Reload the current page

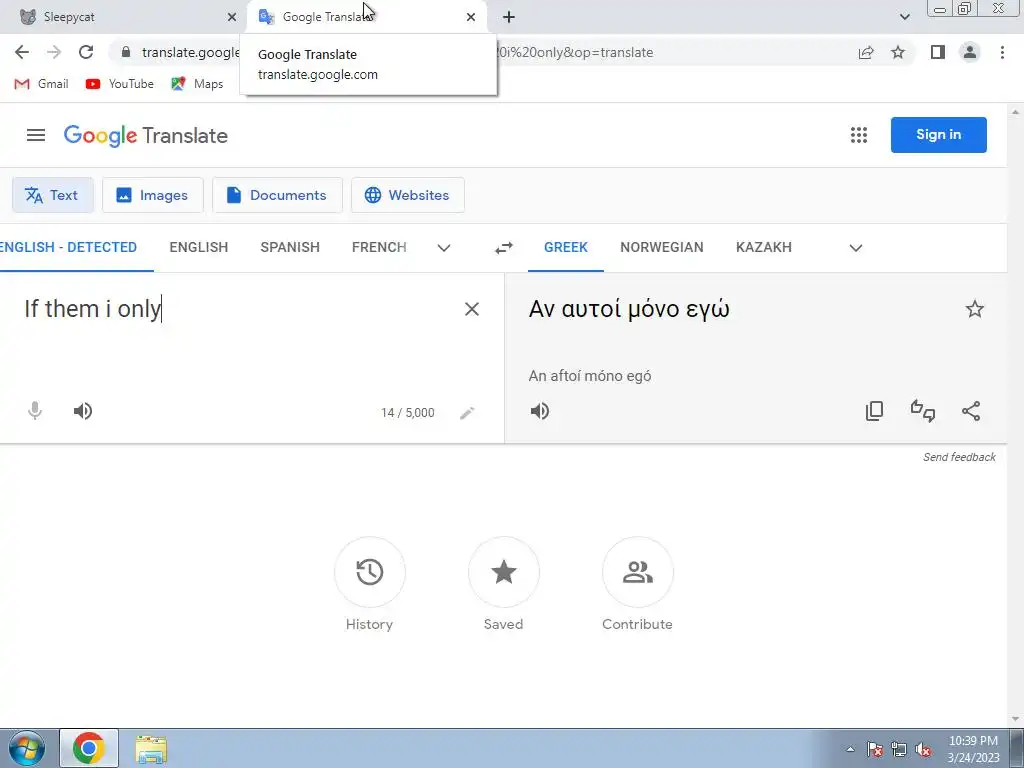tap(86, 52)
